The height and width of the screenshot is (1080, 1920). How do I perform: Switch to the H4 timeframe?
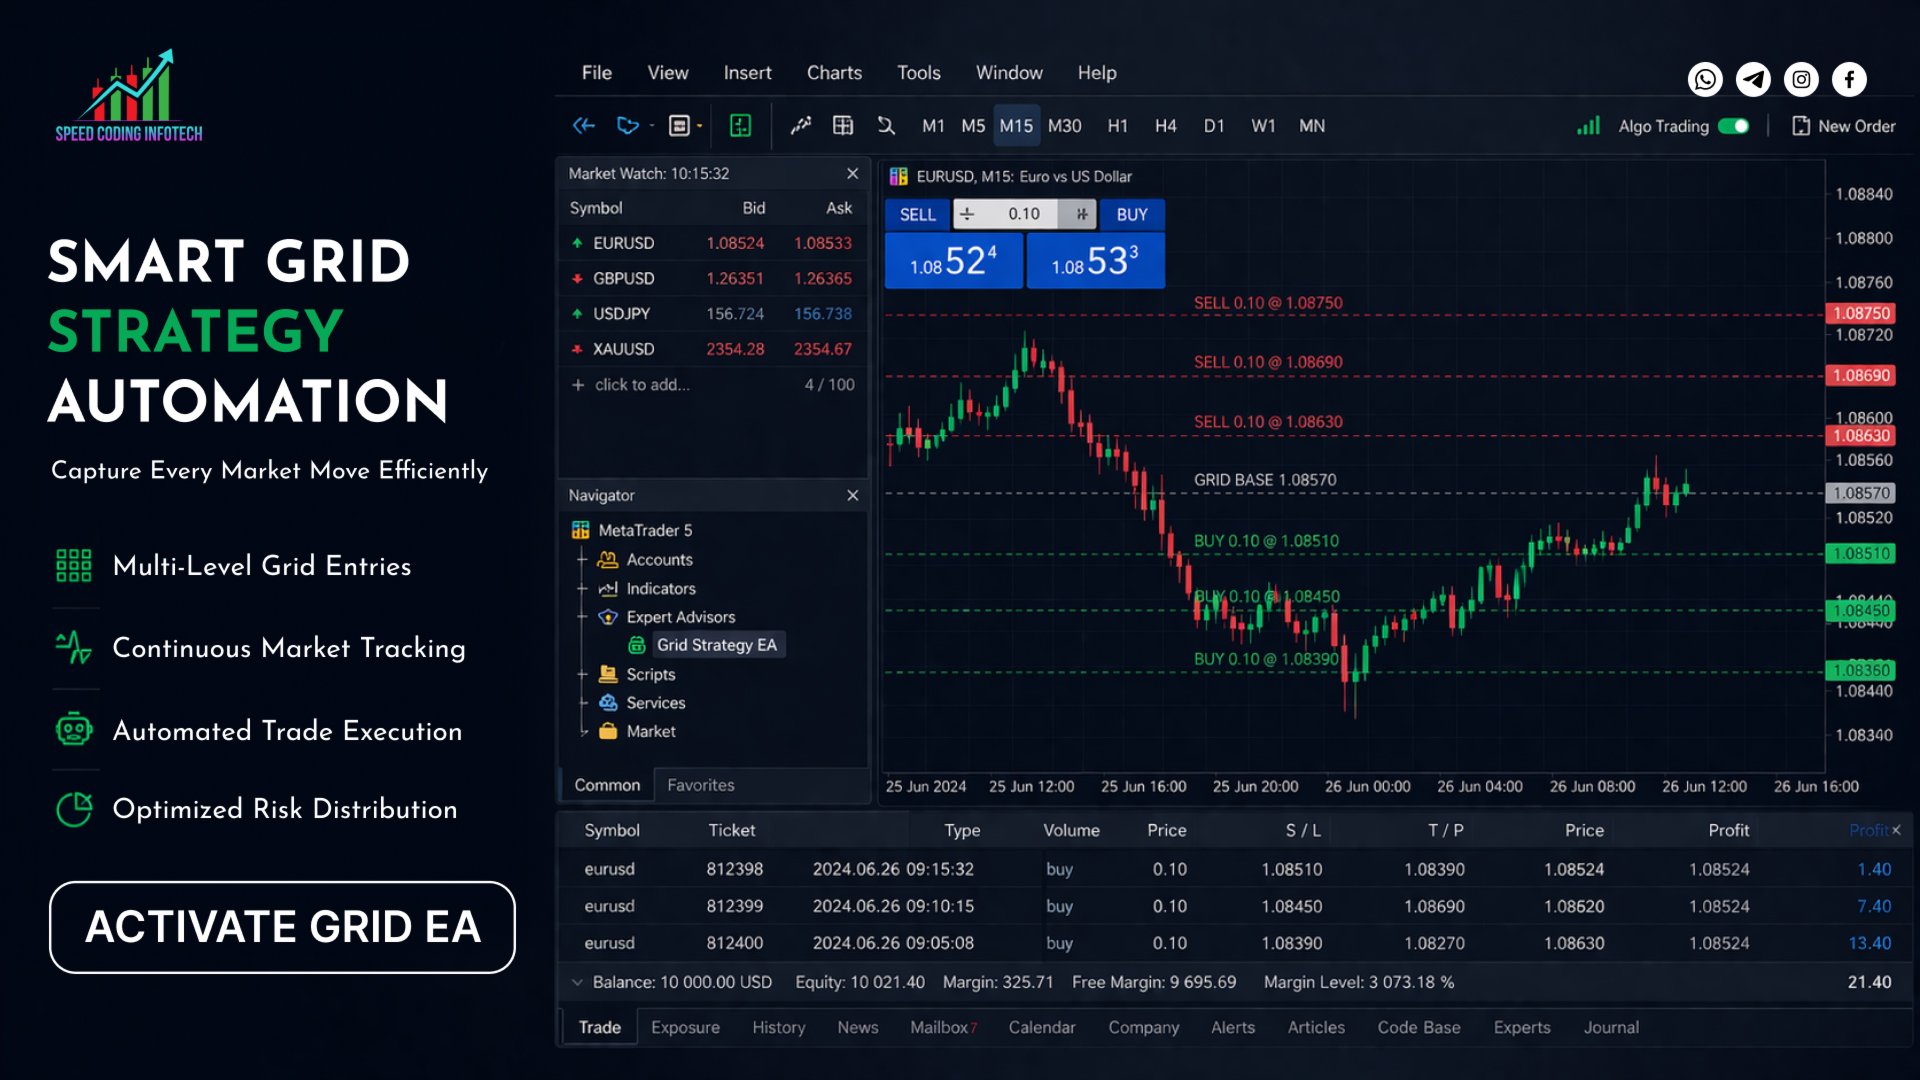[x=1165, y=126]
